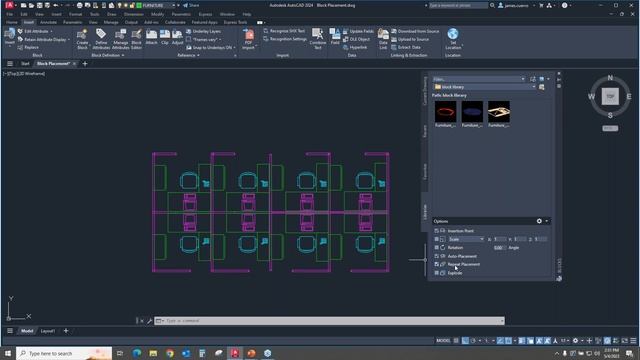Screen dimensions: 640x360
Task: Switch to the Libraries tab in Blocks palette
Action: tap(424, 211)
